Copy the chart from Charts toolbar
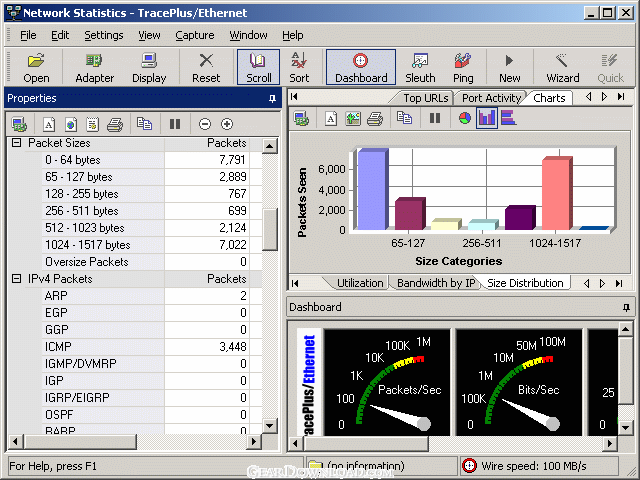This screenshot has height=480, width=640. pos(404,118)
